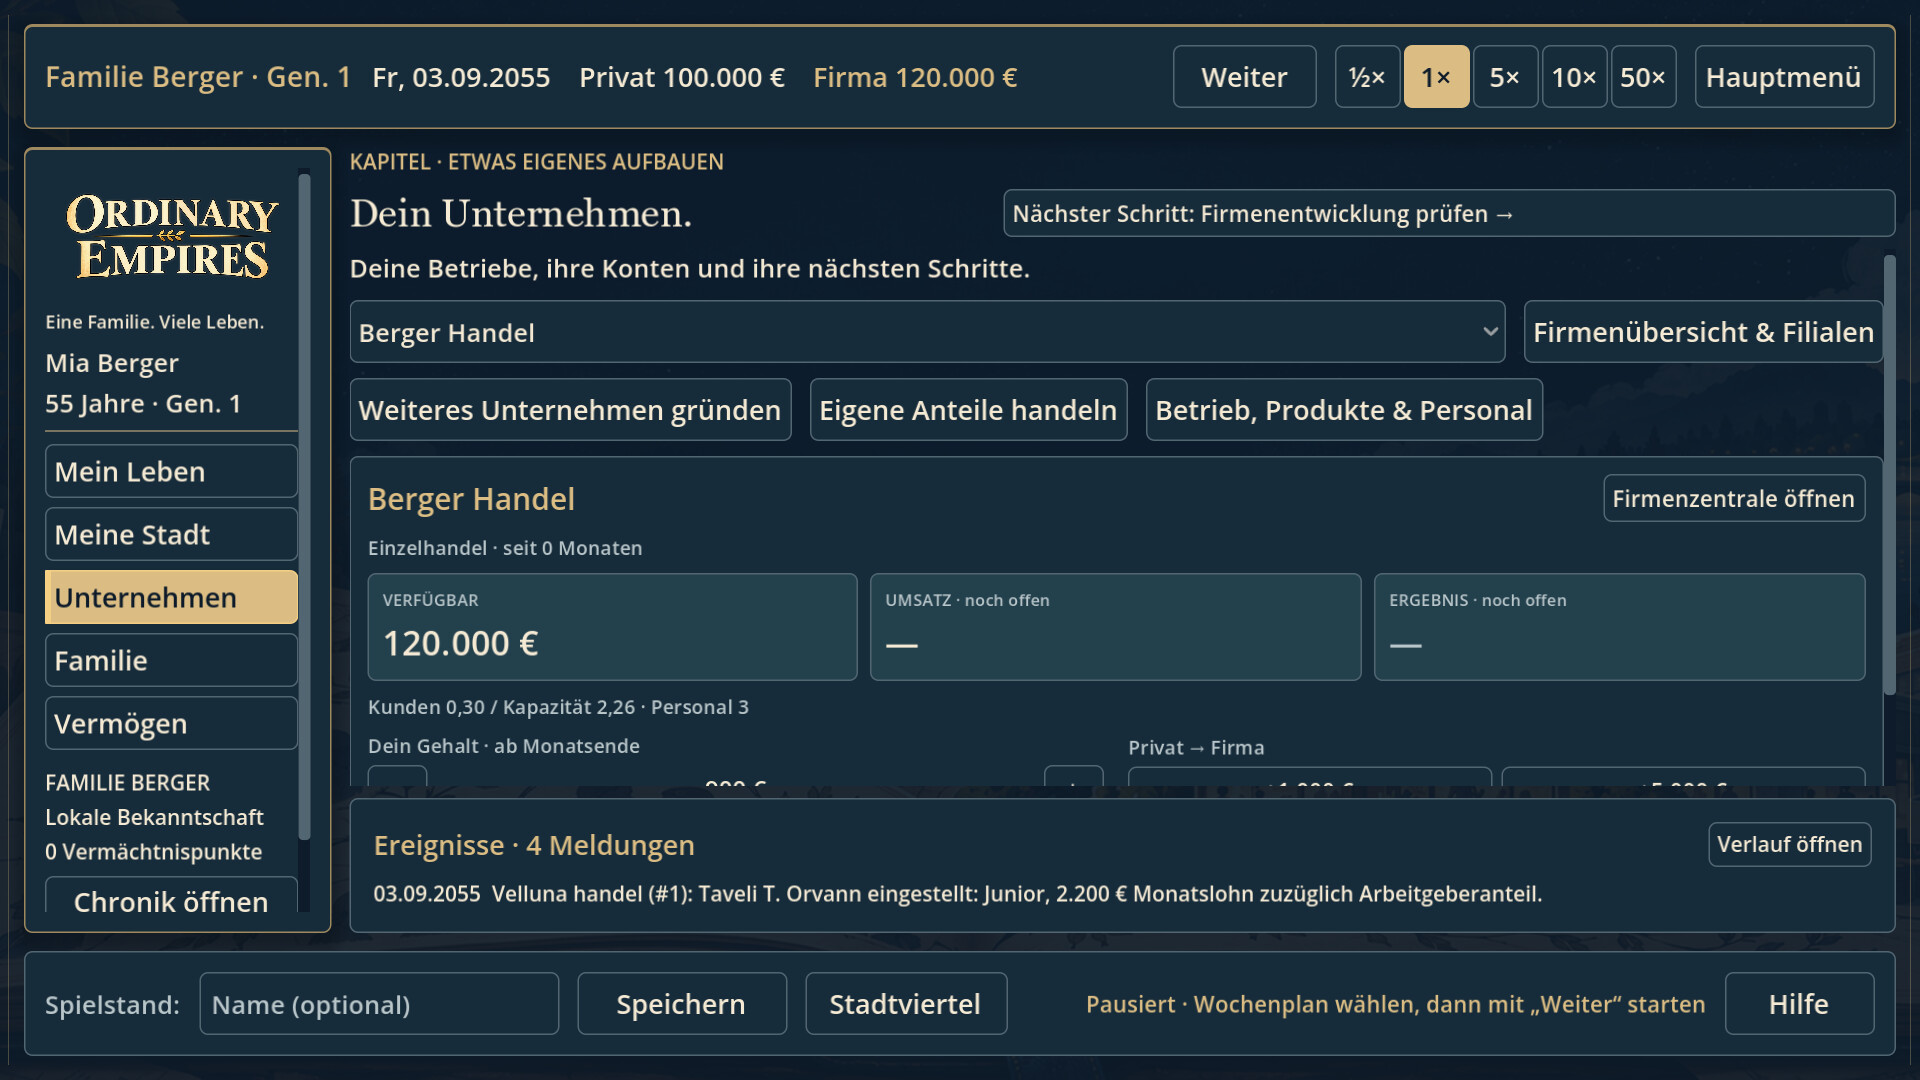Screen dimensions: 1920x1080
Task: Open event history with Verlauf öffnen
Action: click(1789, 844)
